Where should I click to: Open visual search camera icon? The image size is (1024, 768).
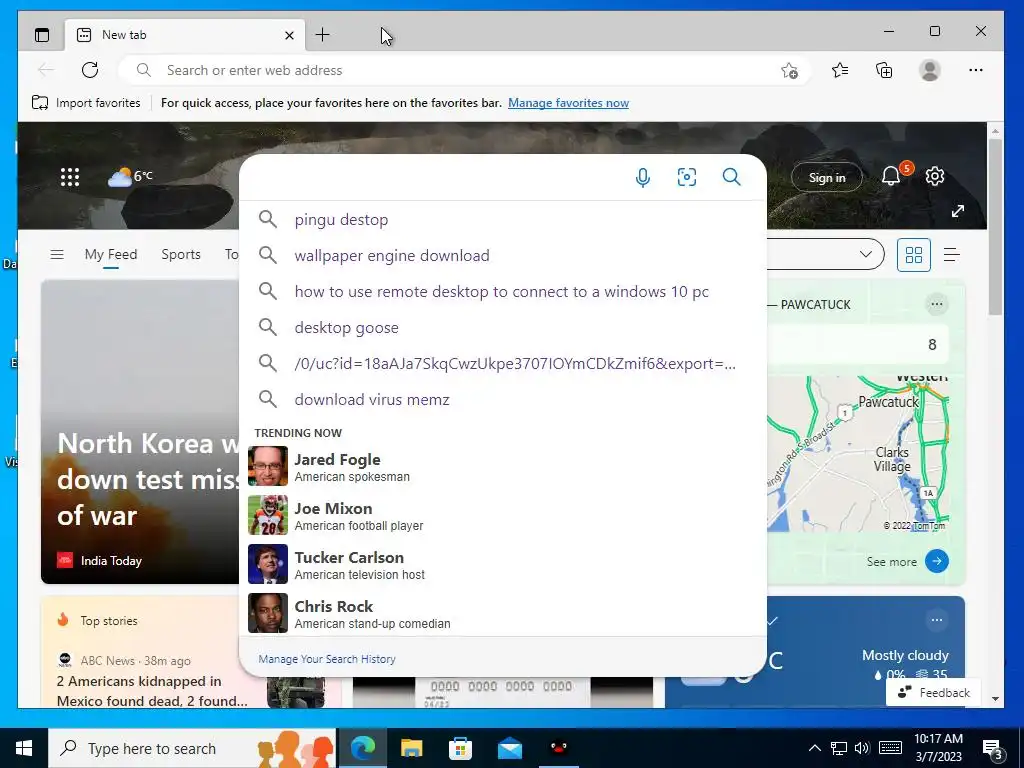(686, 177)
